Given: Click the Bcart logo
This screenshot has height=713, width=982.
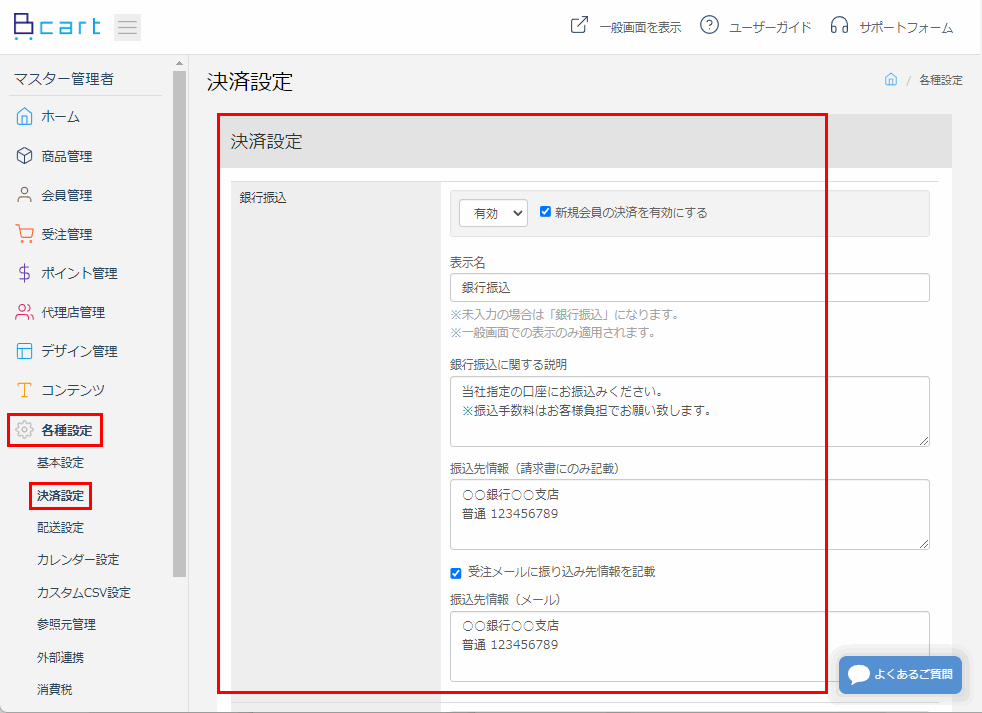Looking at the screenshot, I should pyautogui.click(x=56, y=26).
